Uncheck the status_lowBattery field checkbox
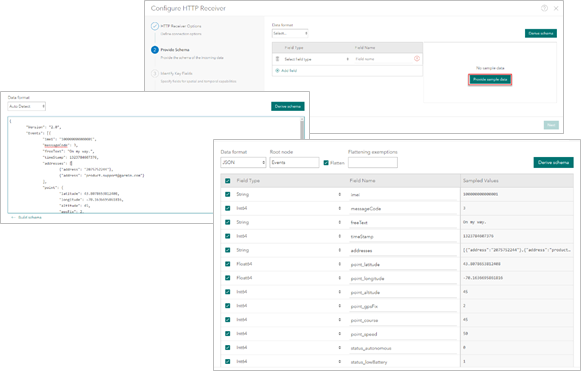Viewport: 581px width, 371px height. tap(228, 361)
